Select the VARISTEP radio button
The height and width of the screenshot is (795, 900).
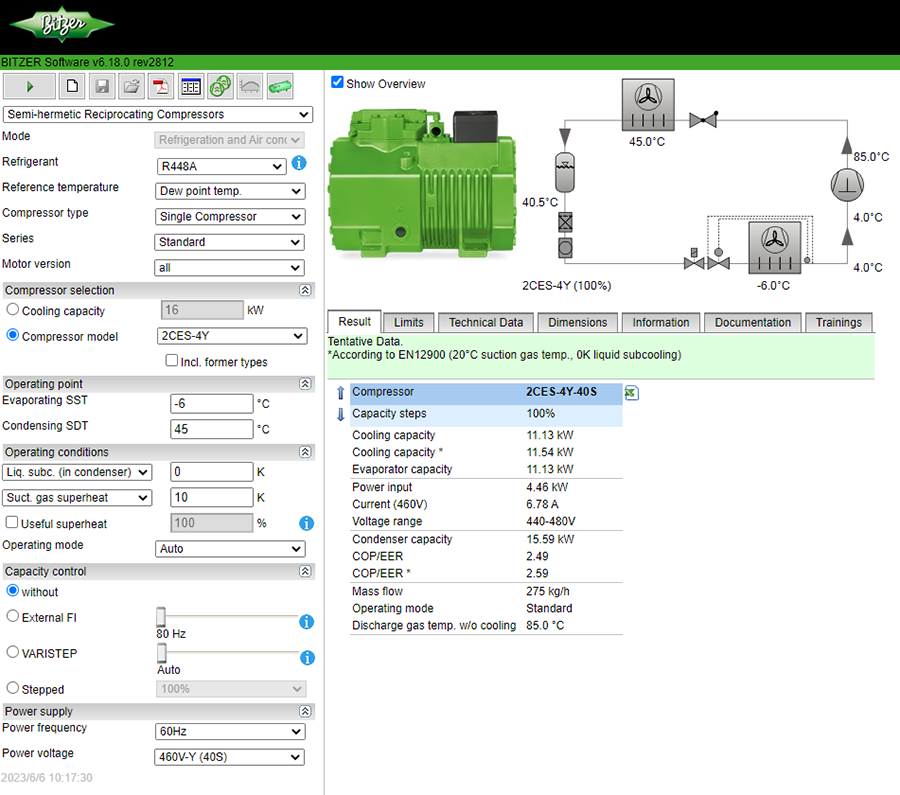[13, 652]
